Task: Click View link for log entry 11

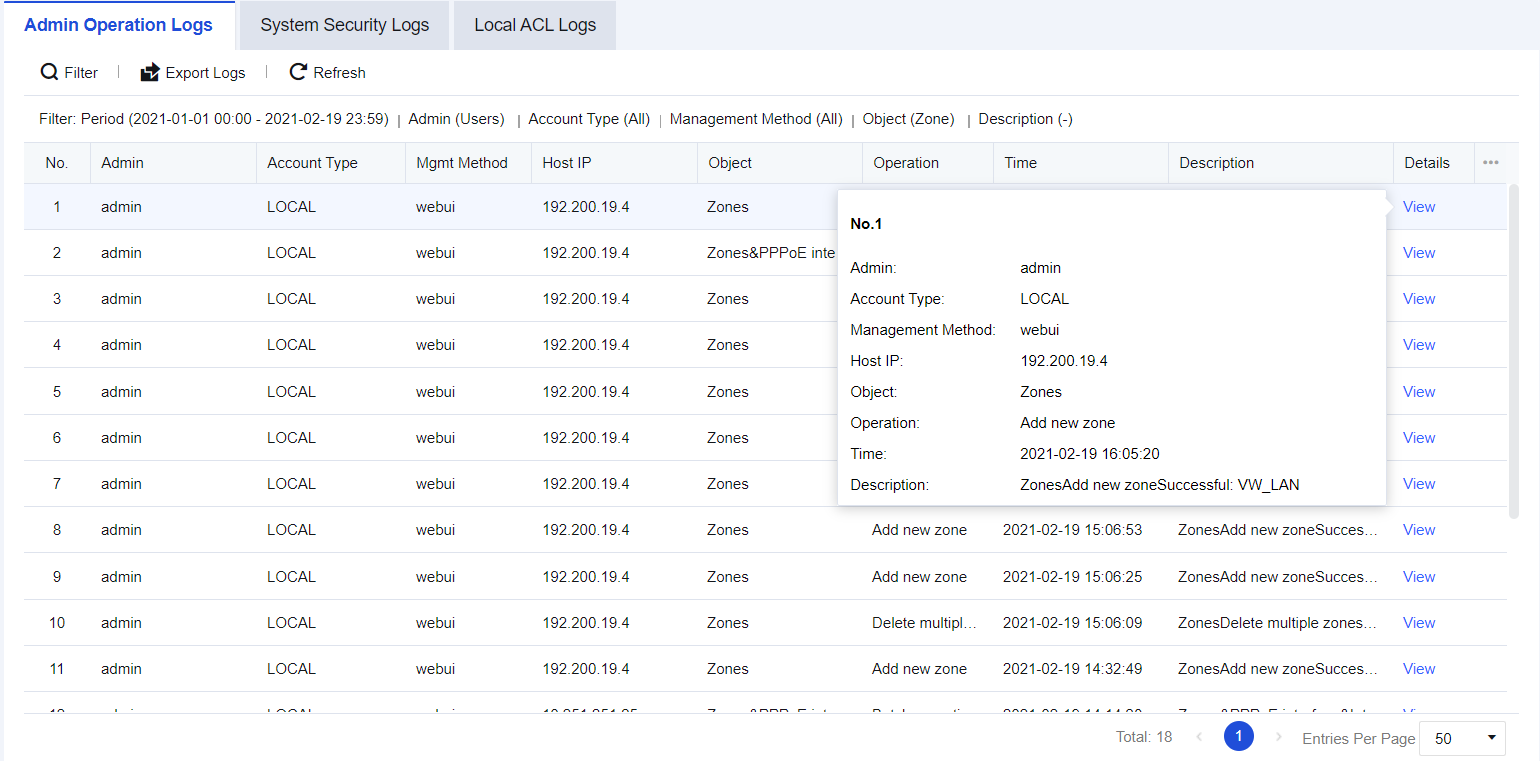Action: pyautogui.click(x=1418, y=669)
